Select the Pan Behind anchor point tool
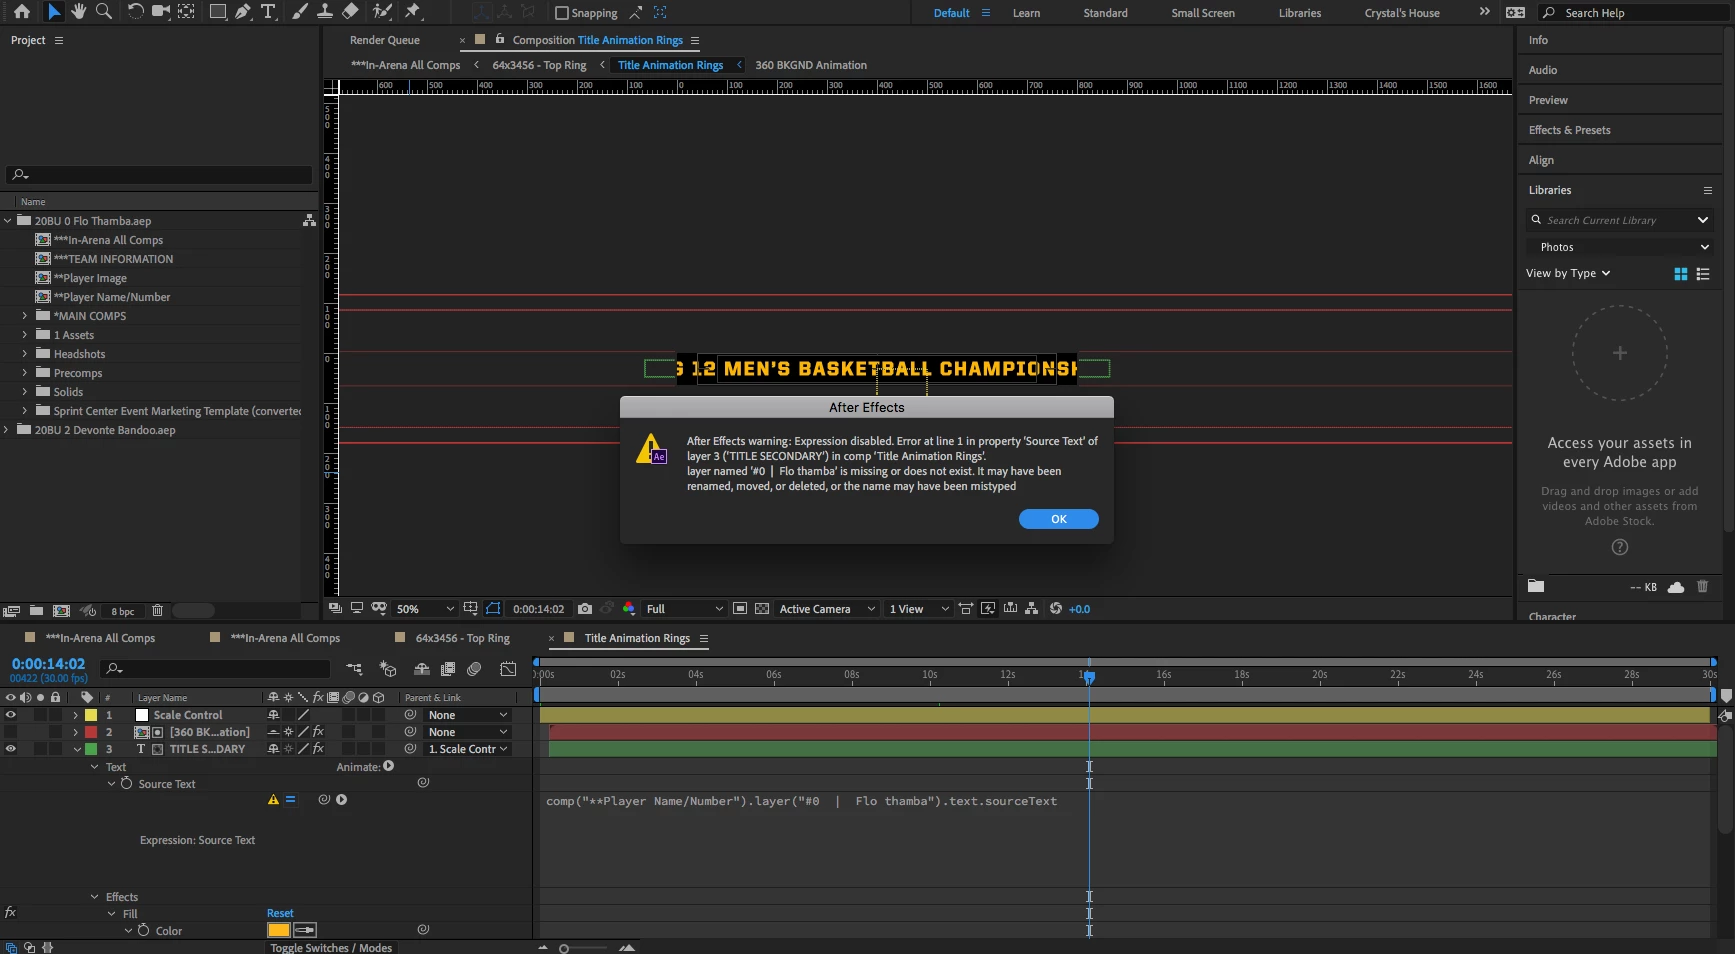 pos(186,12)
